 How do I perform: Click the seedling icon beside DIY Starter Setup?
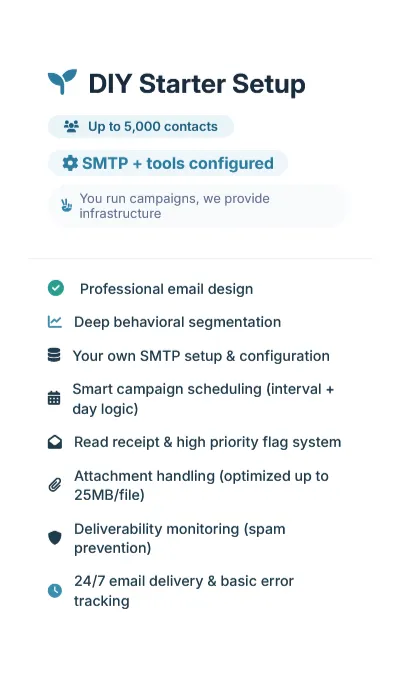click(62, 82)
